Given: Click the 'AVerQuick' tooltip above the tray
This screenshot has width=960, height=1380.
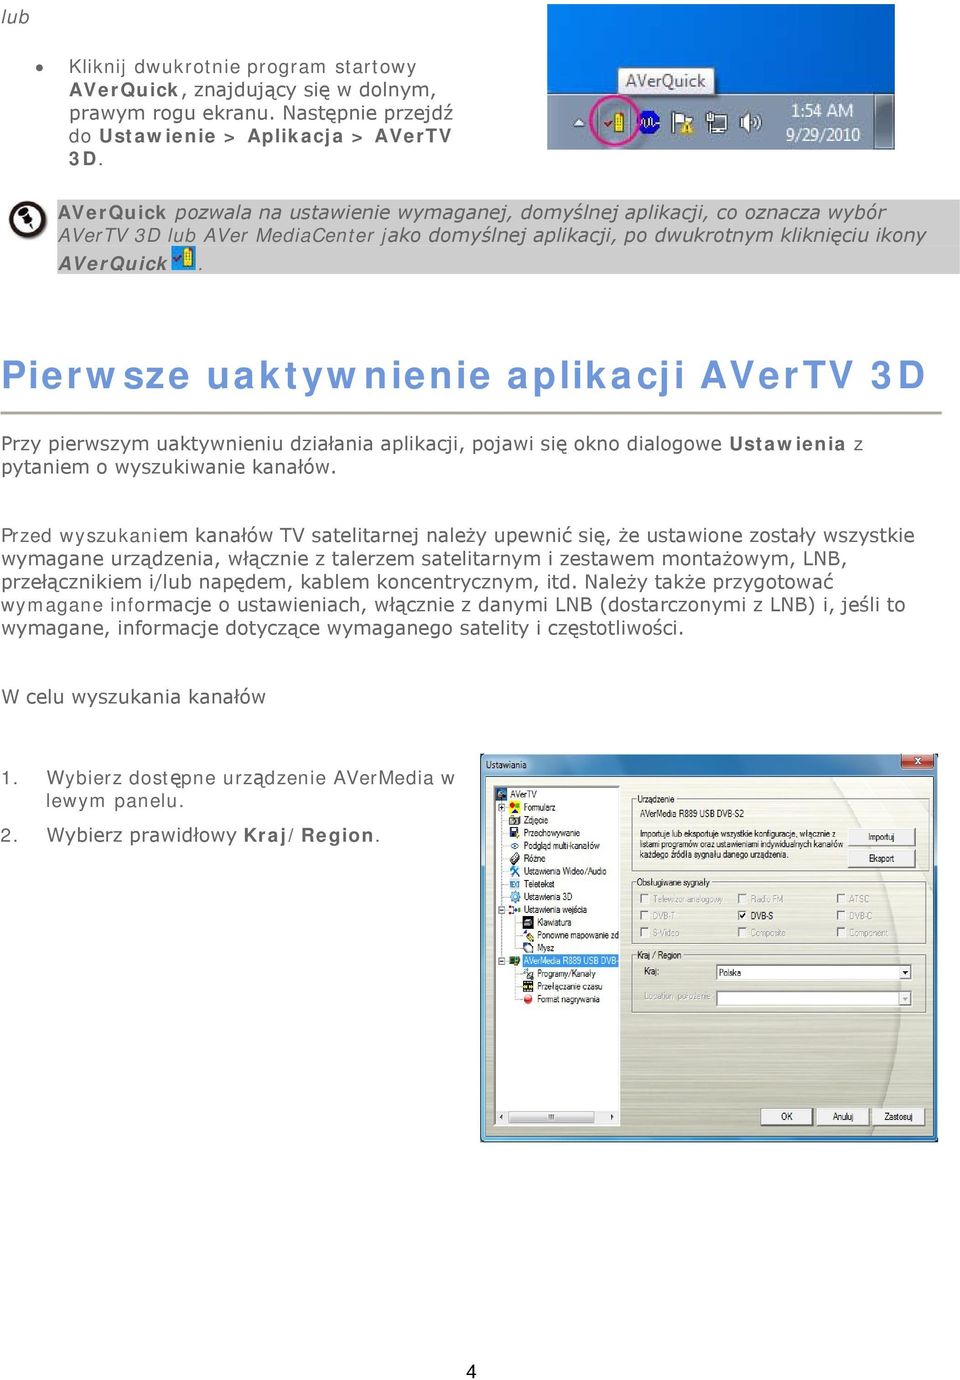Looking at the screenshot, I should click(x=665, y=81).
